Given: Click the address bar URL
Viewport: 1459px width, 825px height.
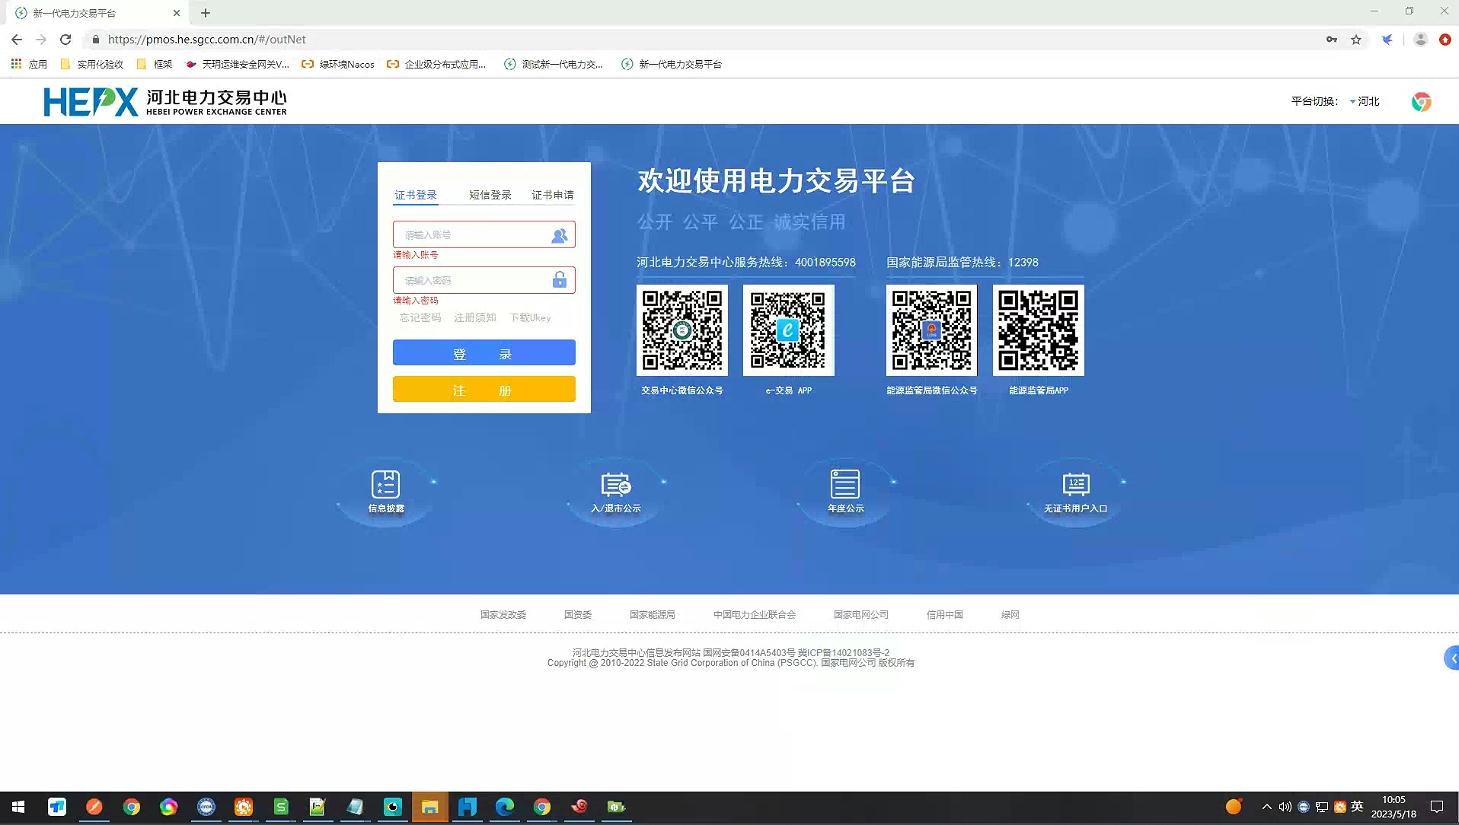Looking at the screenshot, I should [x=207, y=39].
